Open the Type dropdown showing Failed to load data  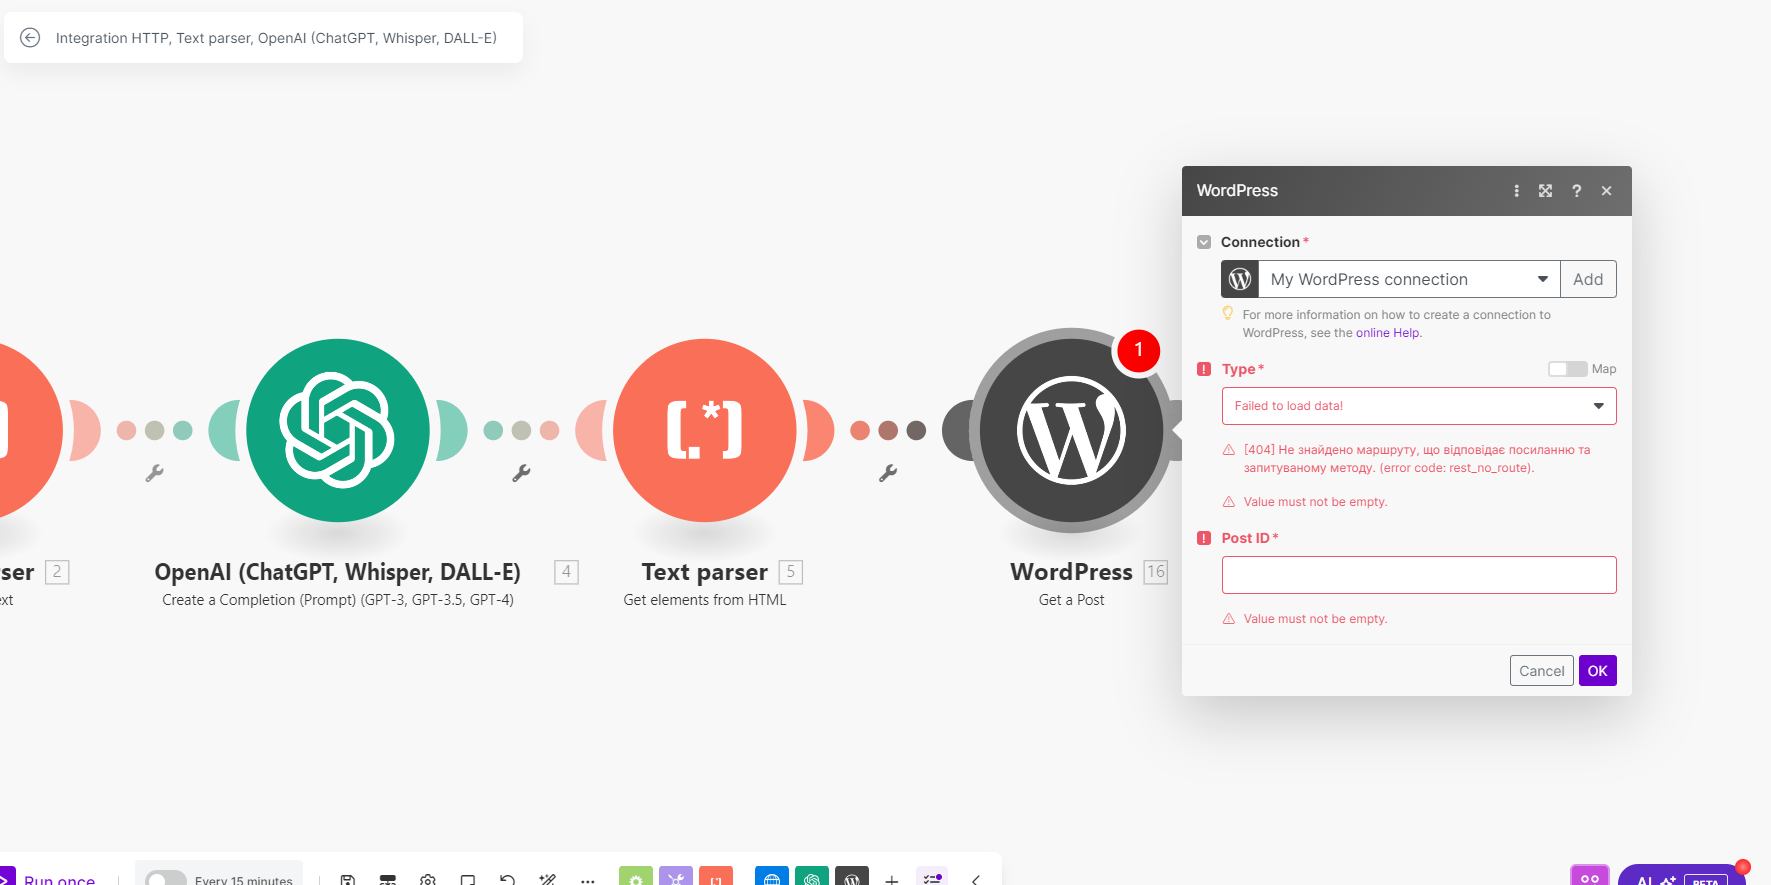click(1419, 406)
